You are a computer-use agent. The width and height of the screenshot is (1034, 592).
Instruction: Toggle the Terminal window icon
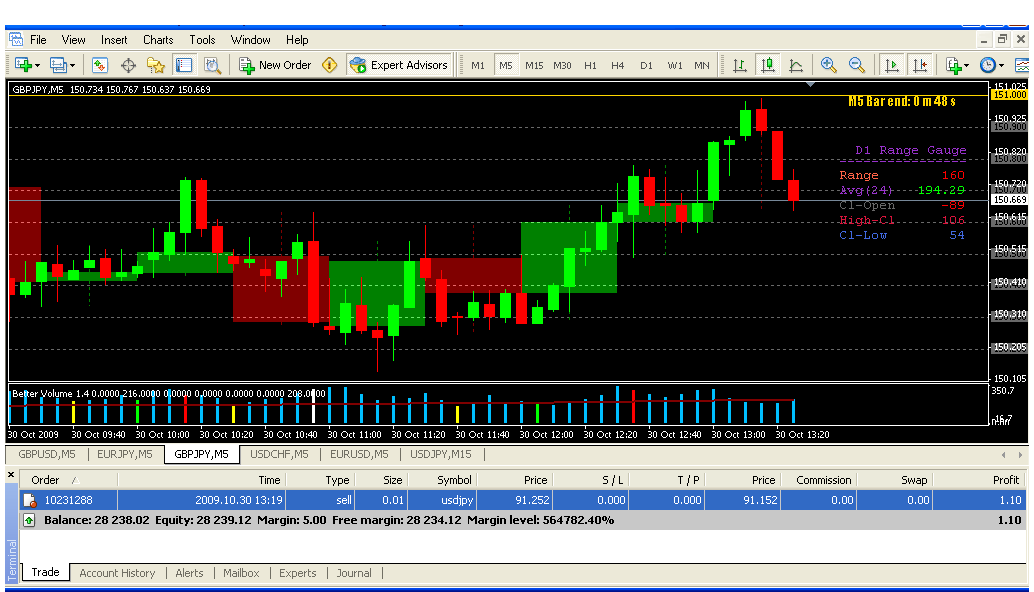[x=184, y=65]
